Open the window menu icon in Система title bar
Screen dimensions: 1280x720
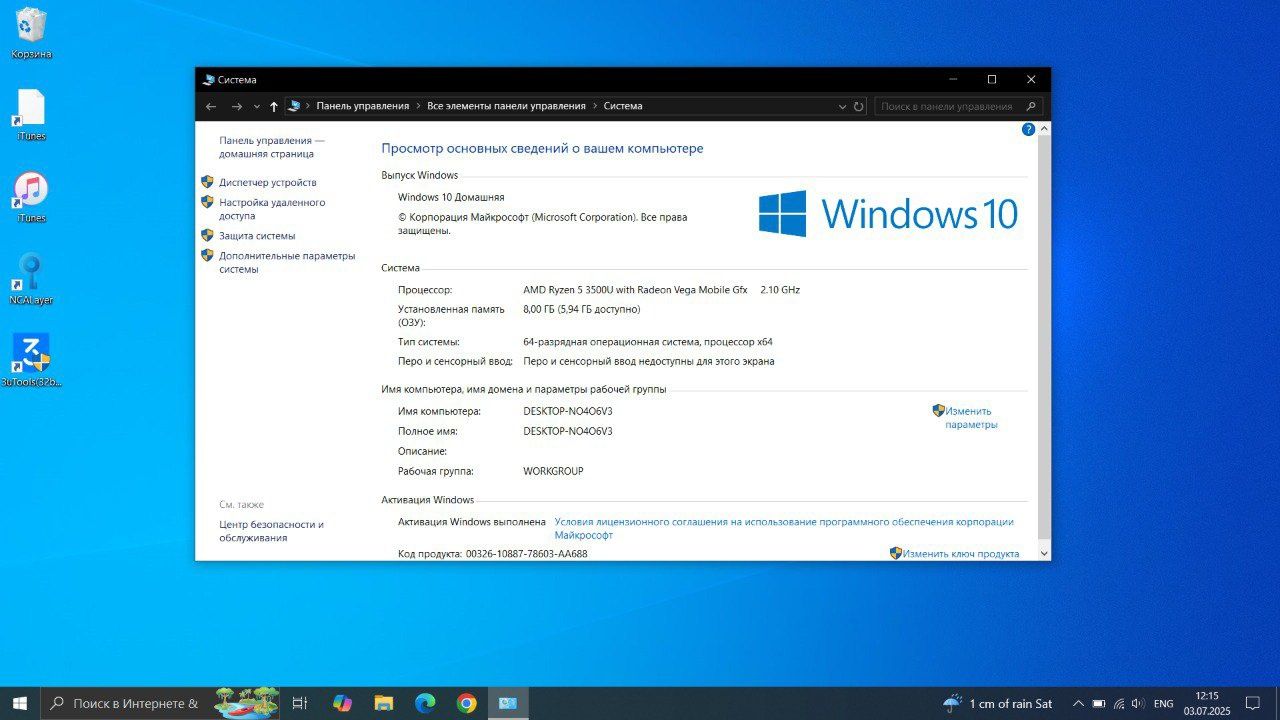pos(208,80)
